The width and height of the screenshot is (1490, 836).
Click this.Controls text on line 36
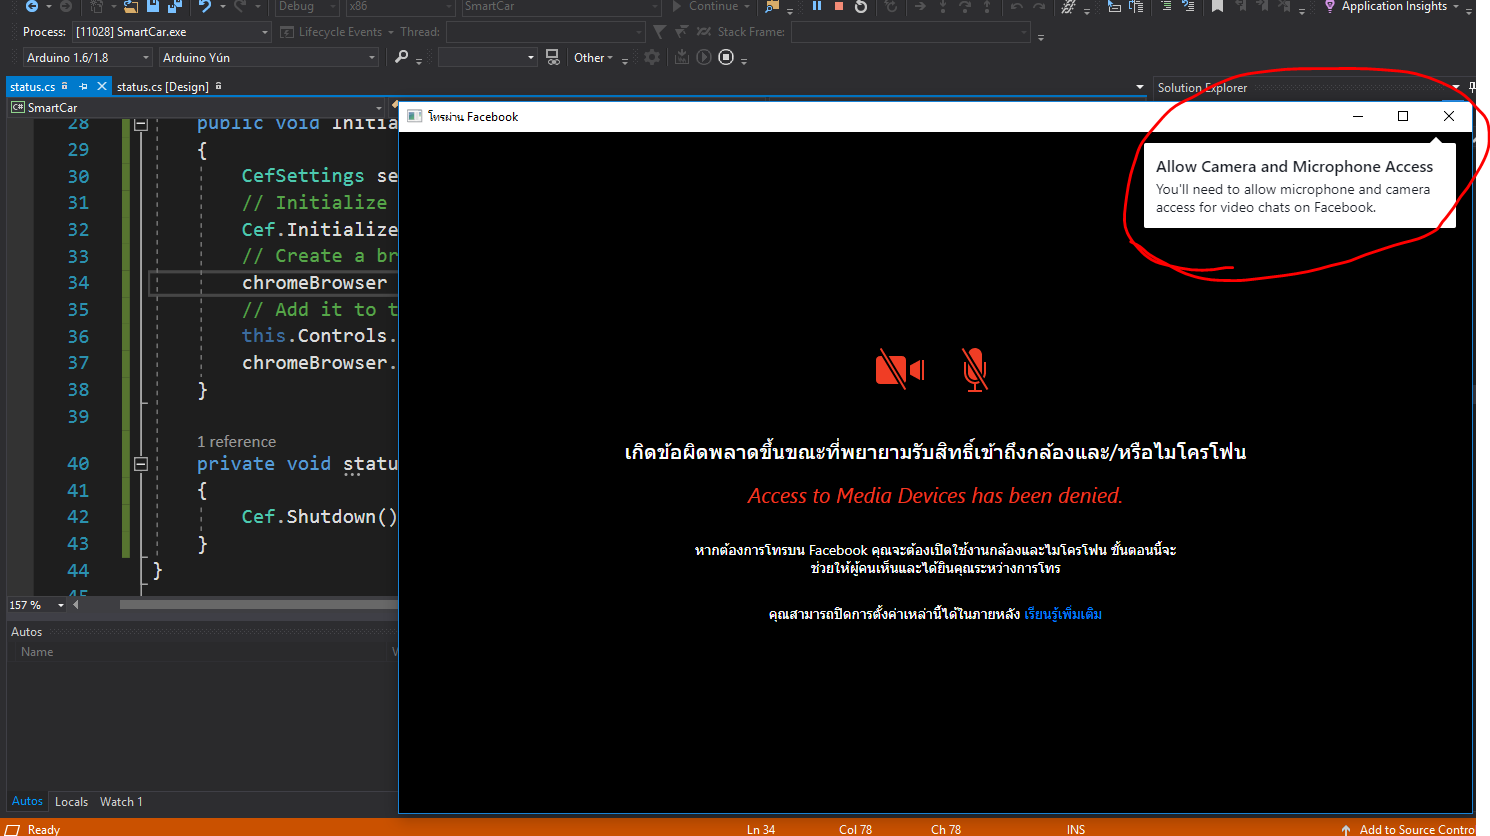pos(314,336)
